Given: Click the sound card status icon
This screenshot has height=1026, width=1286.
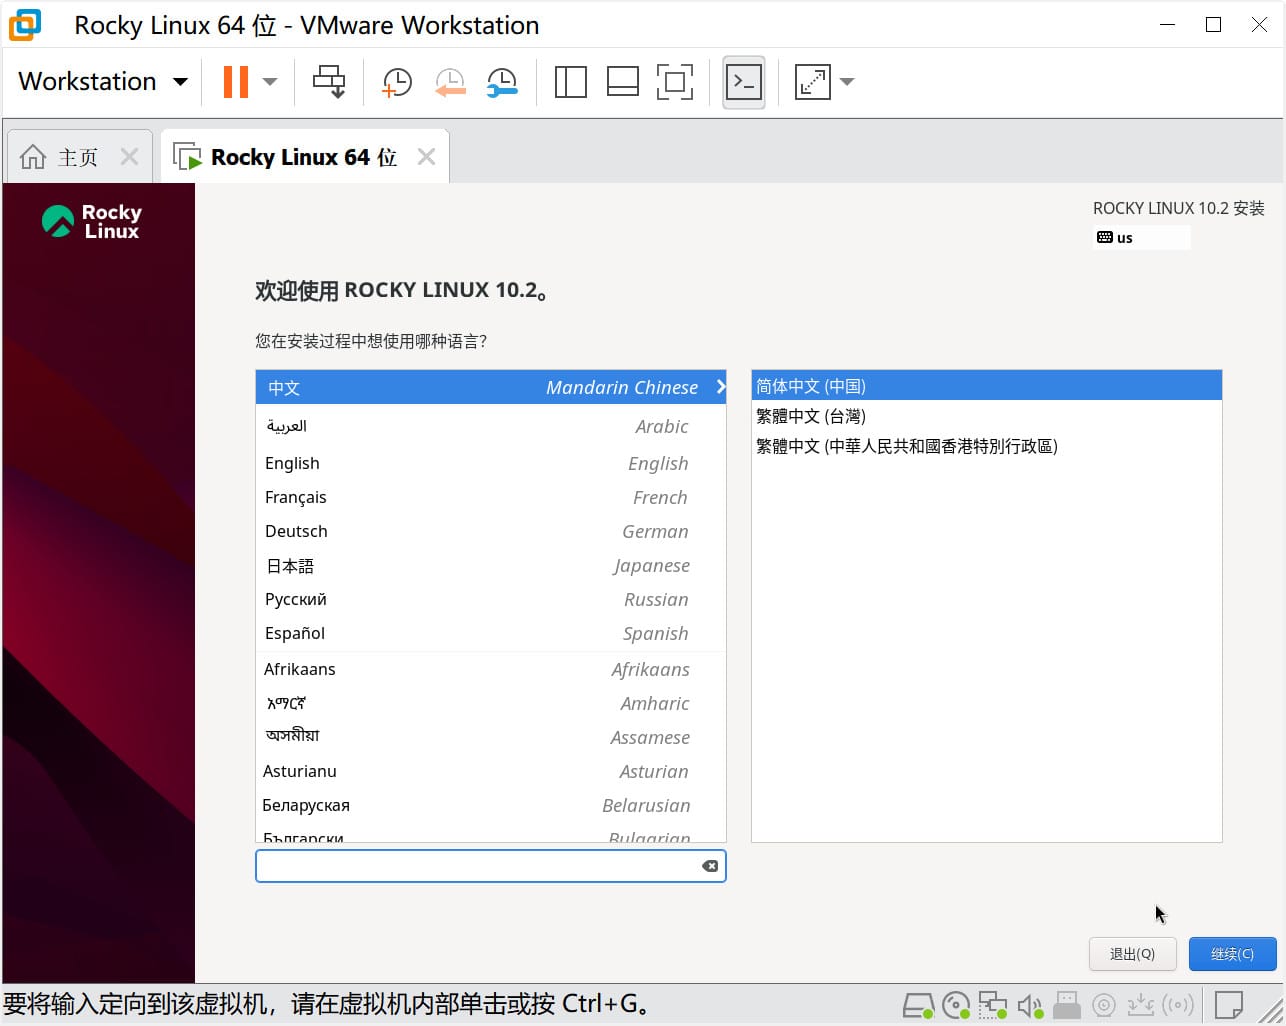Looking at the screenshot, I should coord(1030,1004).
